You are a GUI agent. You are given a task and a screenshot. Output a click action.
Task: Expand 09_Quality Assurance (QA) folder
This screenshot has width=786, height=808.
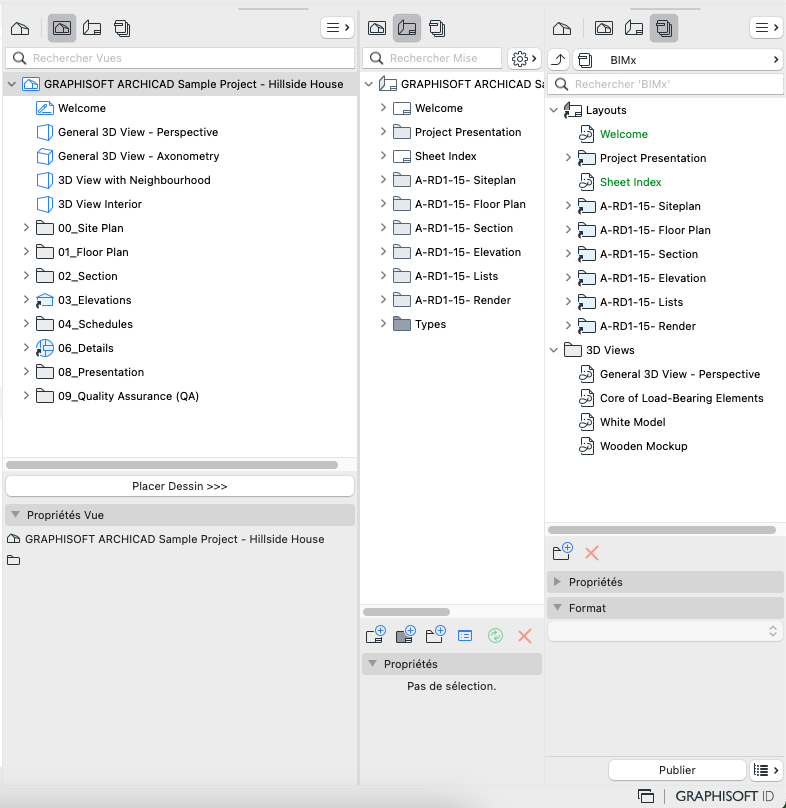pos(26,396)
